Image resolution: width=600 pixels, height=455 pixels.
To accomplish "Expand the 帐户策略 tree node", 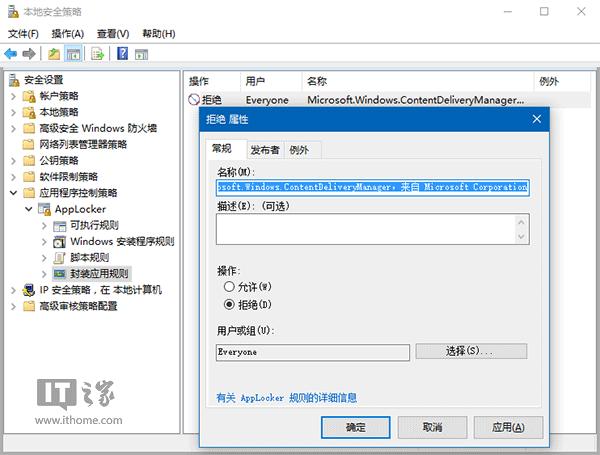I will 13,96.
